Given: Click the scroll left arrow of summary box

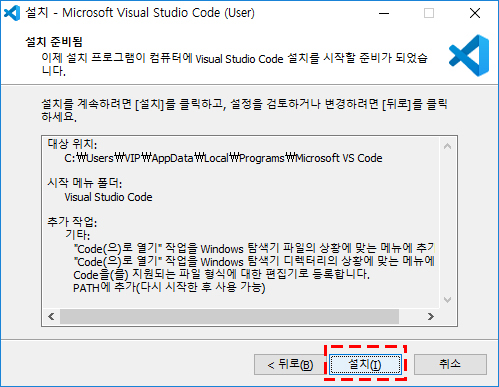Looking at the screenshot, I should tap(51, 316).
